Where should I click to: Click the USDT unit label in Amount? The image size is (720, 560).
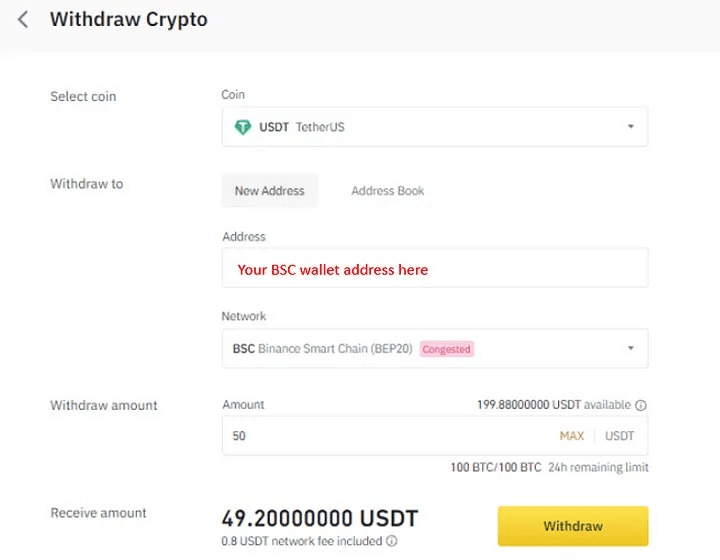point(620,436)
